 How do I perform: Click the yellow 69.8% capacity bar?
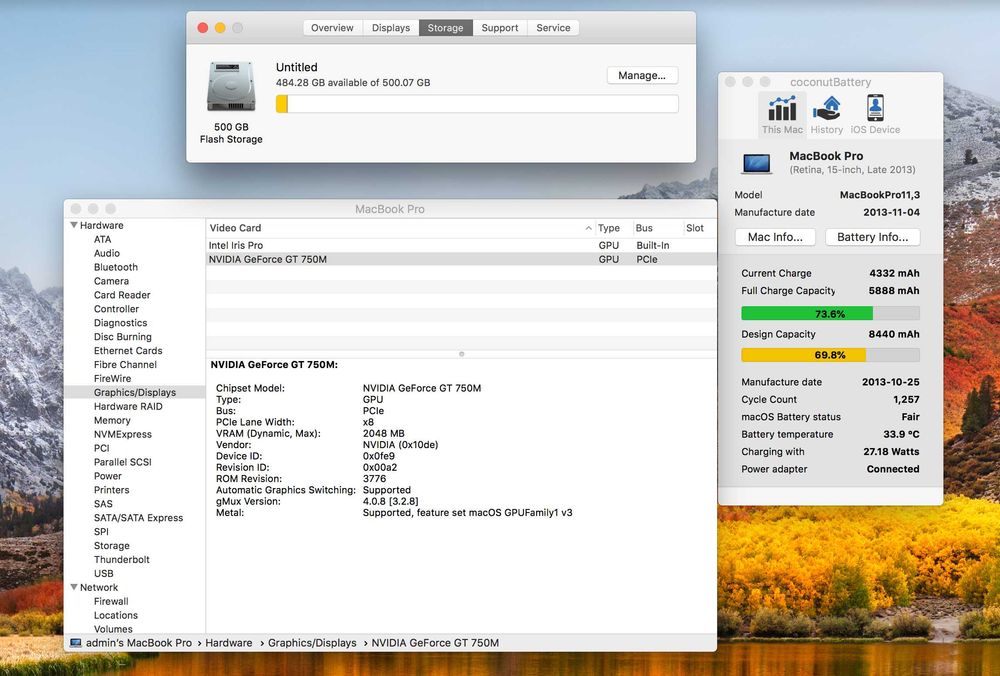click(830, 355)
